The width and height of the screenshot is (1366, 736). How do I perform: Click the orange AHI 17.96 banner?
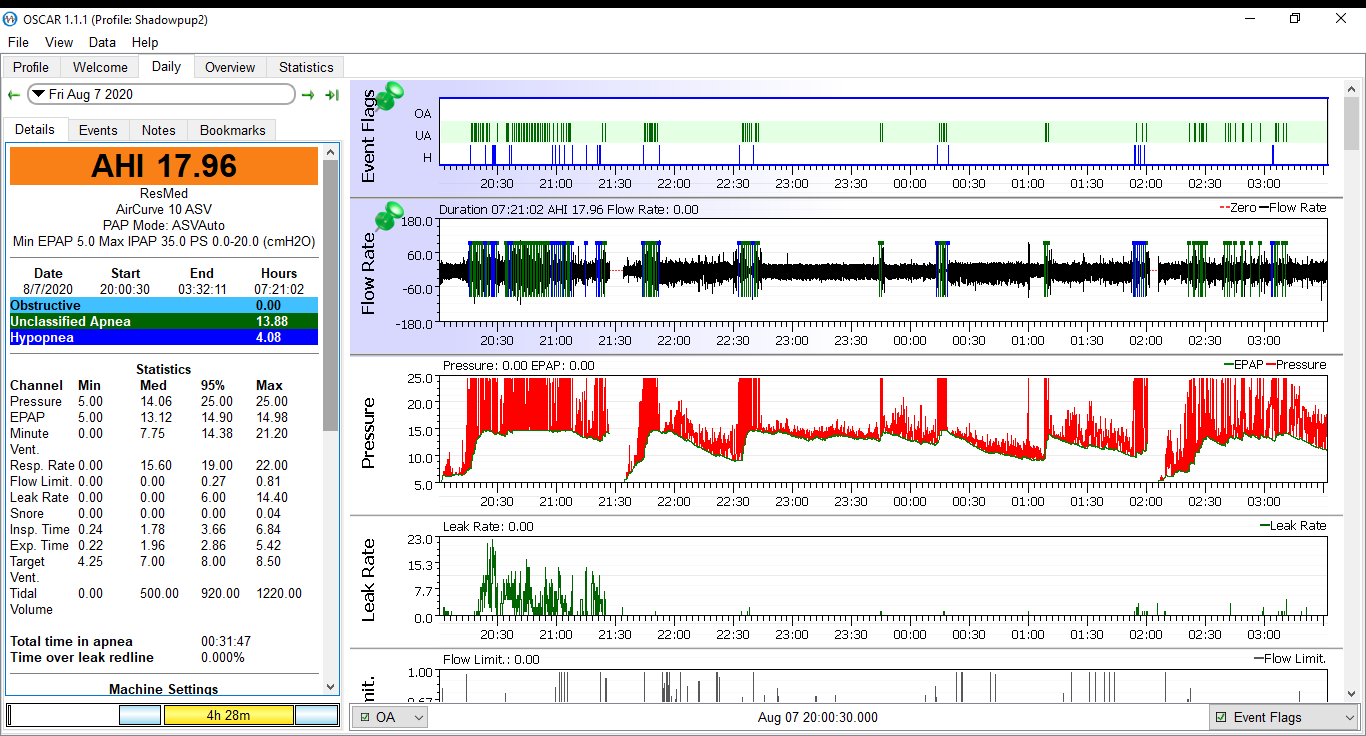[x=164, y=165]
